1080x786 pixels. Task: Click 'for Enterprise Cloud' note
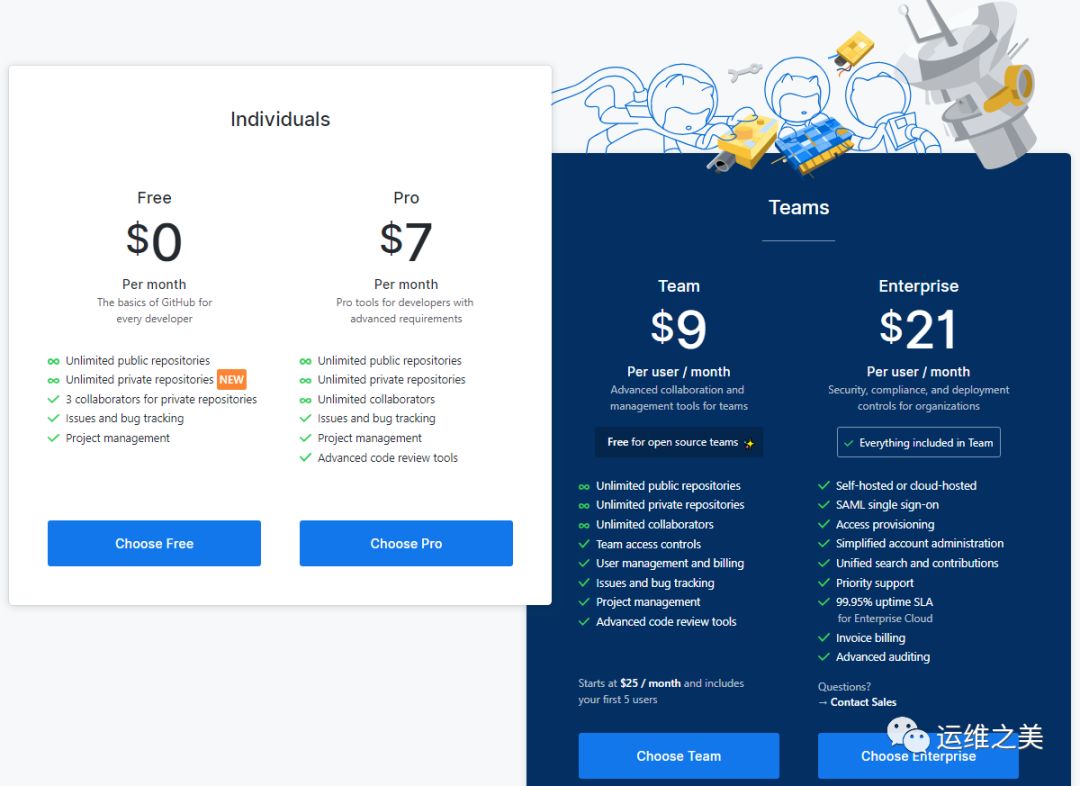(x=885, y=619)
